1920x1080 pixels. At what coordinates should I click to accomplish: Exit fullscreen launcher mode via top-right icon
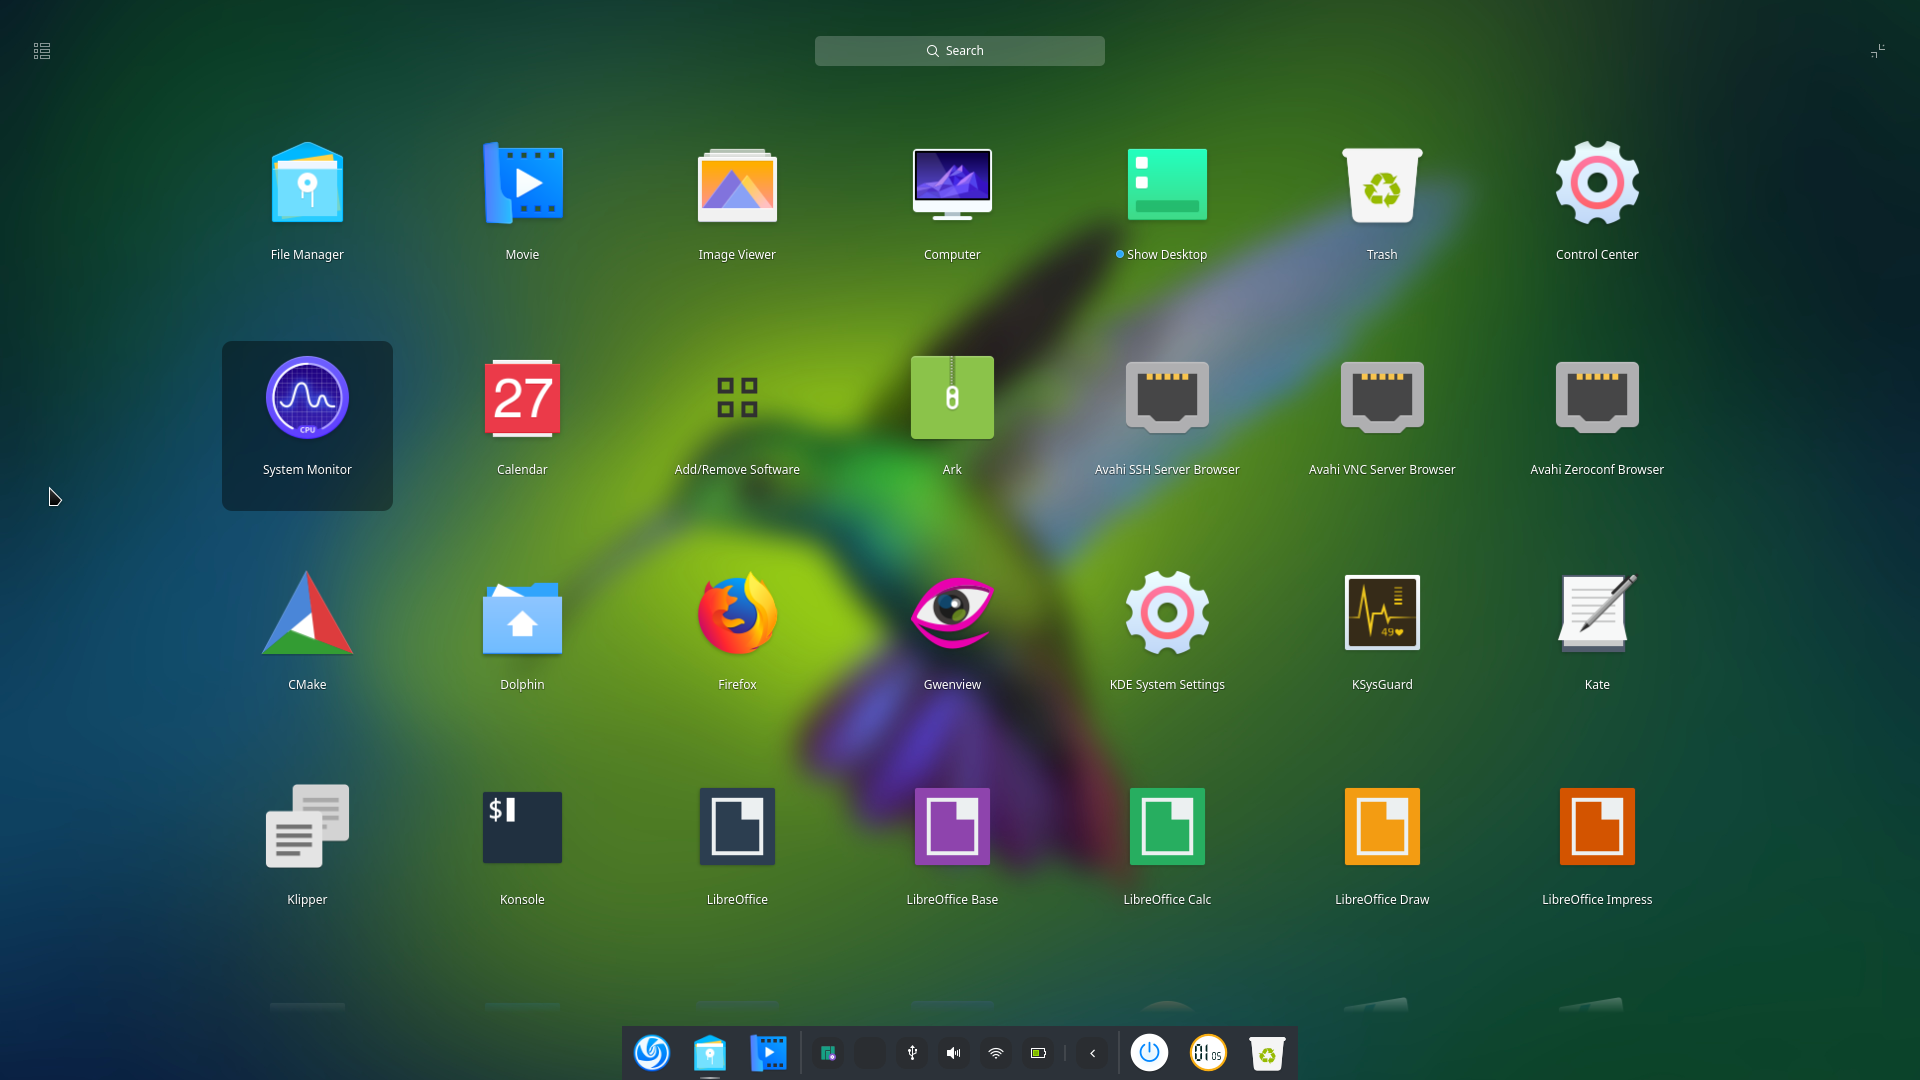tap(1878, 51)
